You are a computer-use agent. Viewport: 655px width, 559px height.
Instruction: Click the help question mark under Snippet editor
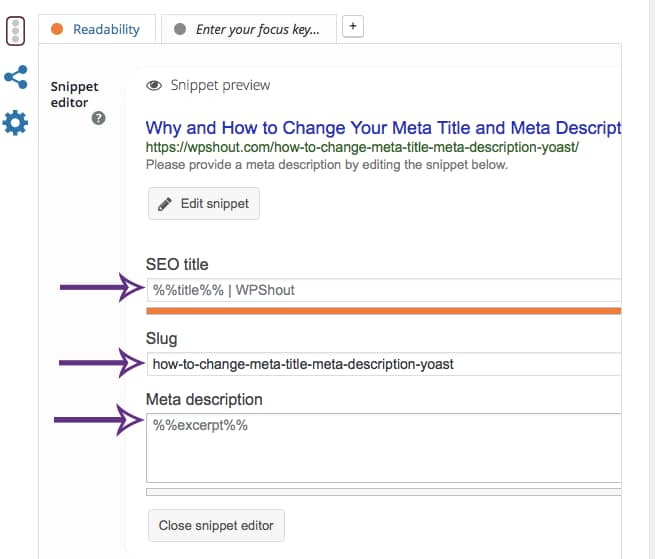click(99, 118)
